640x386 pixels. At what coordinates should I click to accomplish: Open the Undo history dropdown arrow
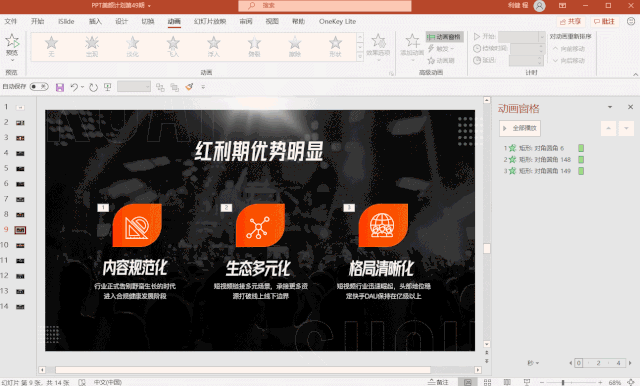tap(82, 87)
